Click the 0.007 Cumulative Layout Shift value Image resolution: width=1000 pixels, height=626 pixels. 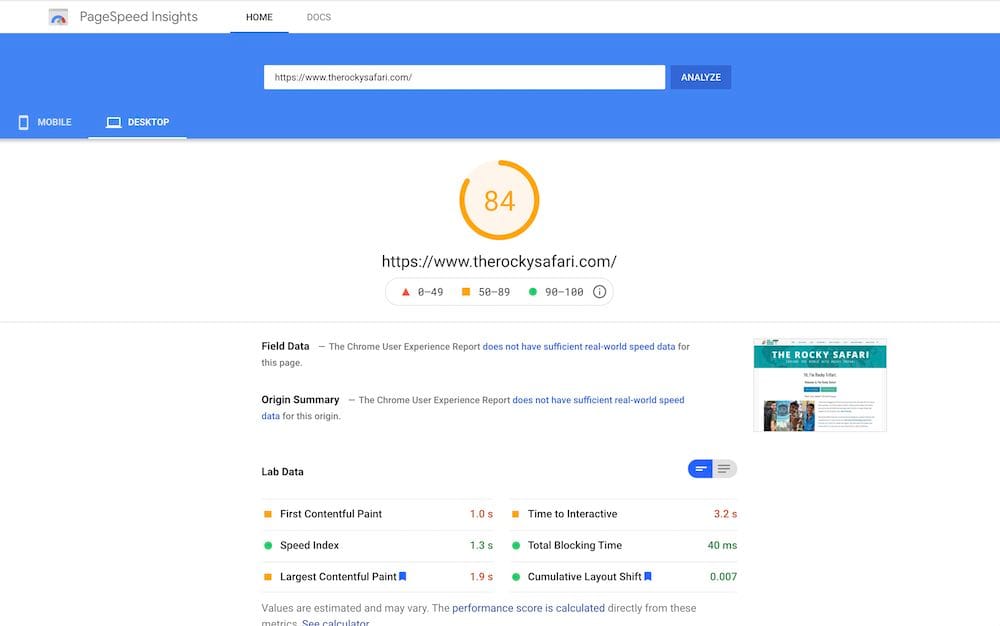[x=723, y=576]
